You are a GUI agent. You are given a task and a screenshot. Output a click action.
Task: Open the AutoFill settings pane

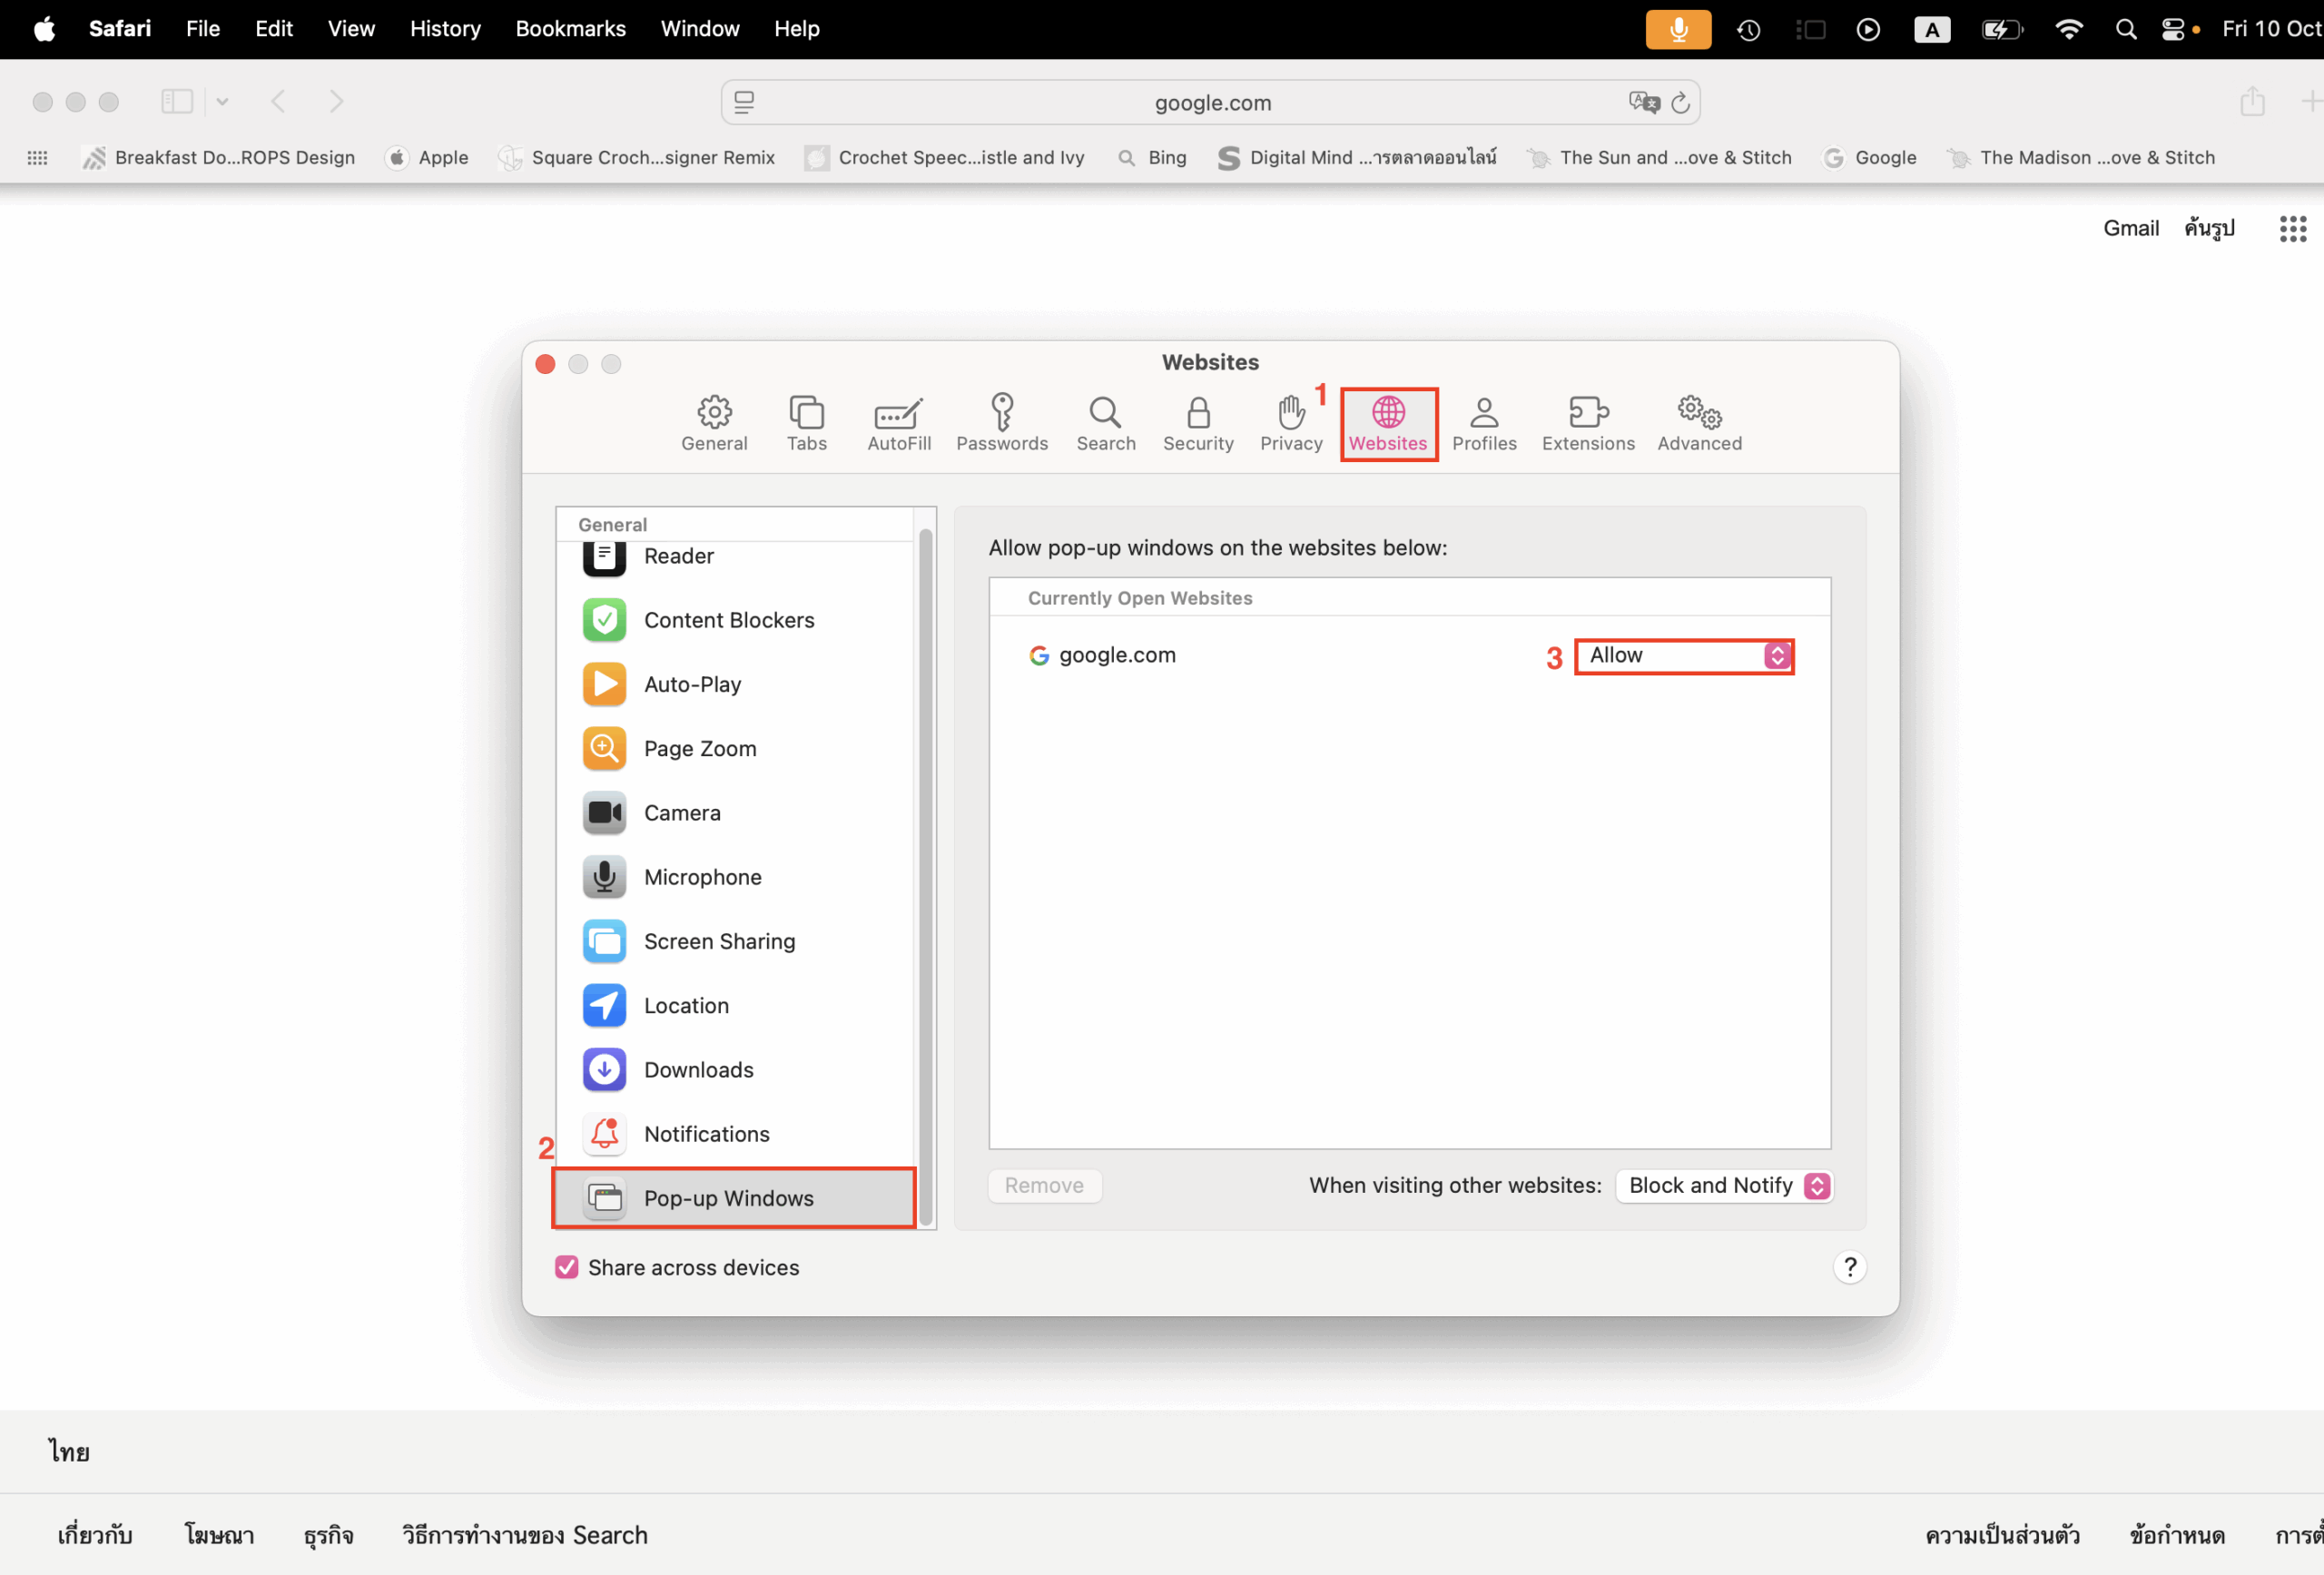tap(897, 423)
